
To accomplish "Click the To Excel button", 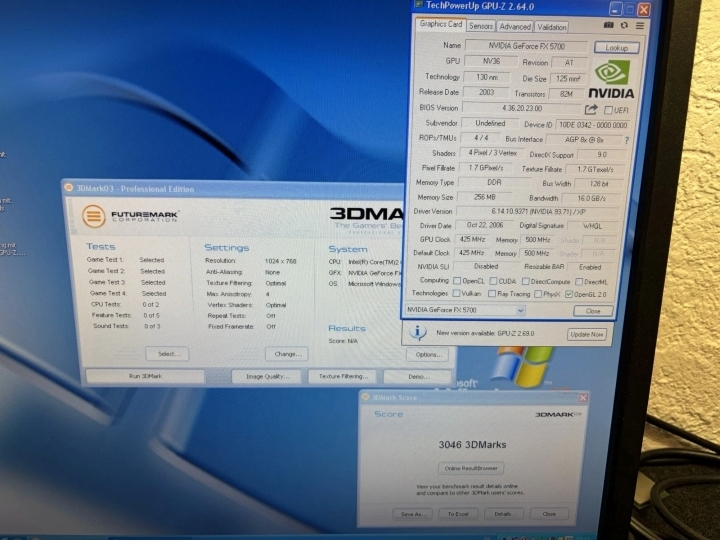I will (x=458, y=514).
